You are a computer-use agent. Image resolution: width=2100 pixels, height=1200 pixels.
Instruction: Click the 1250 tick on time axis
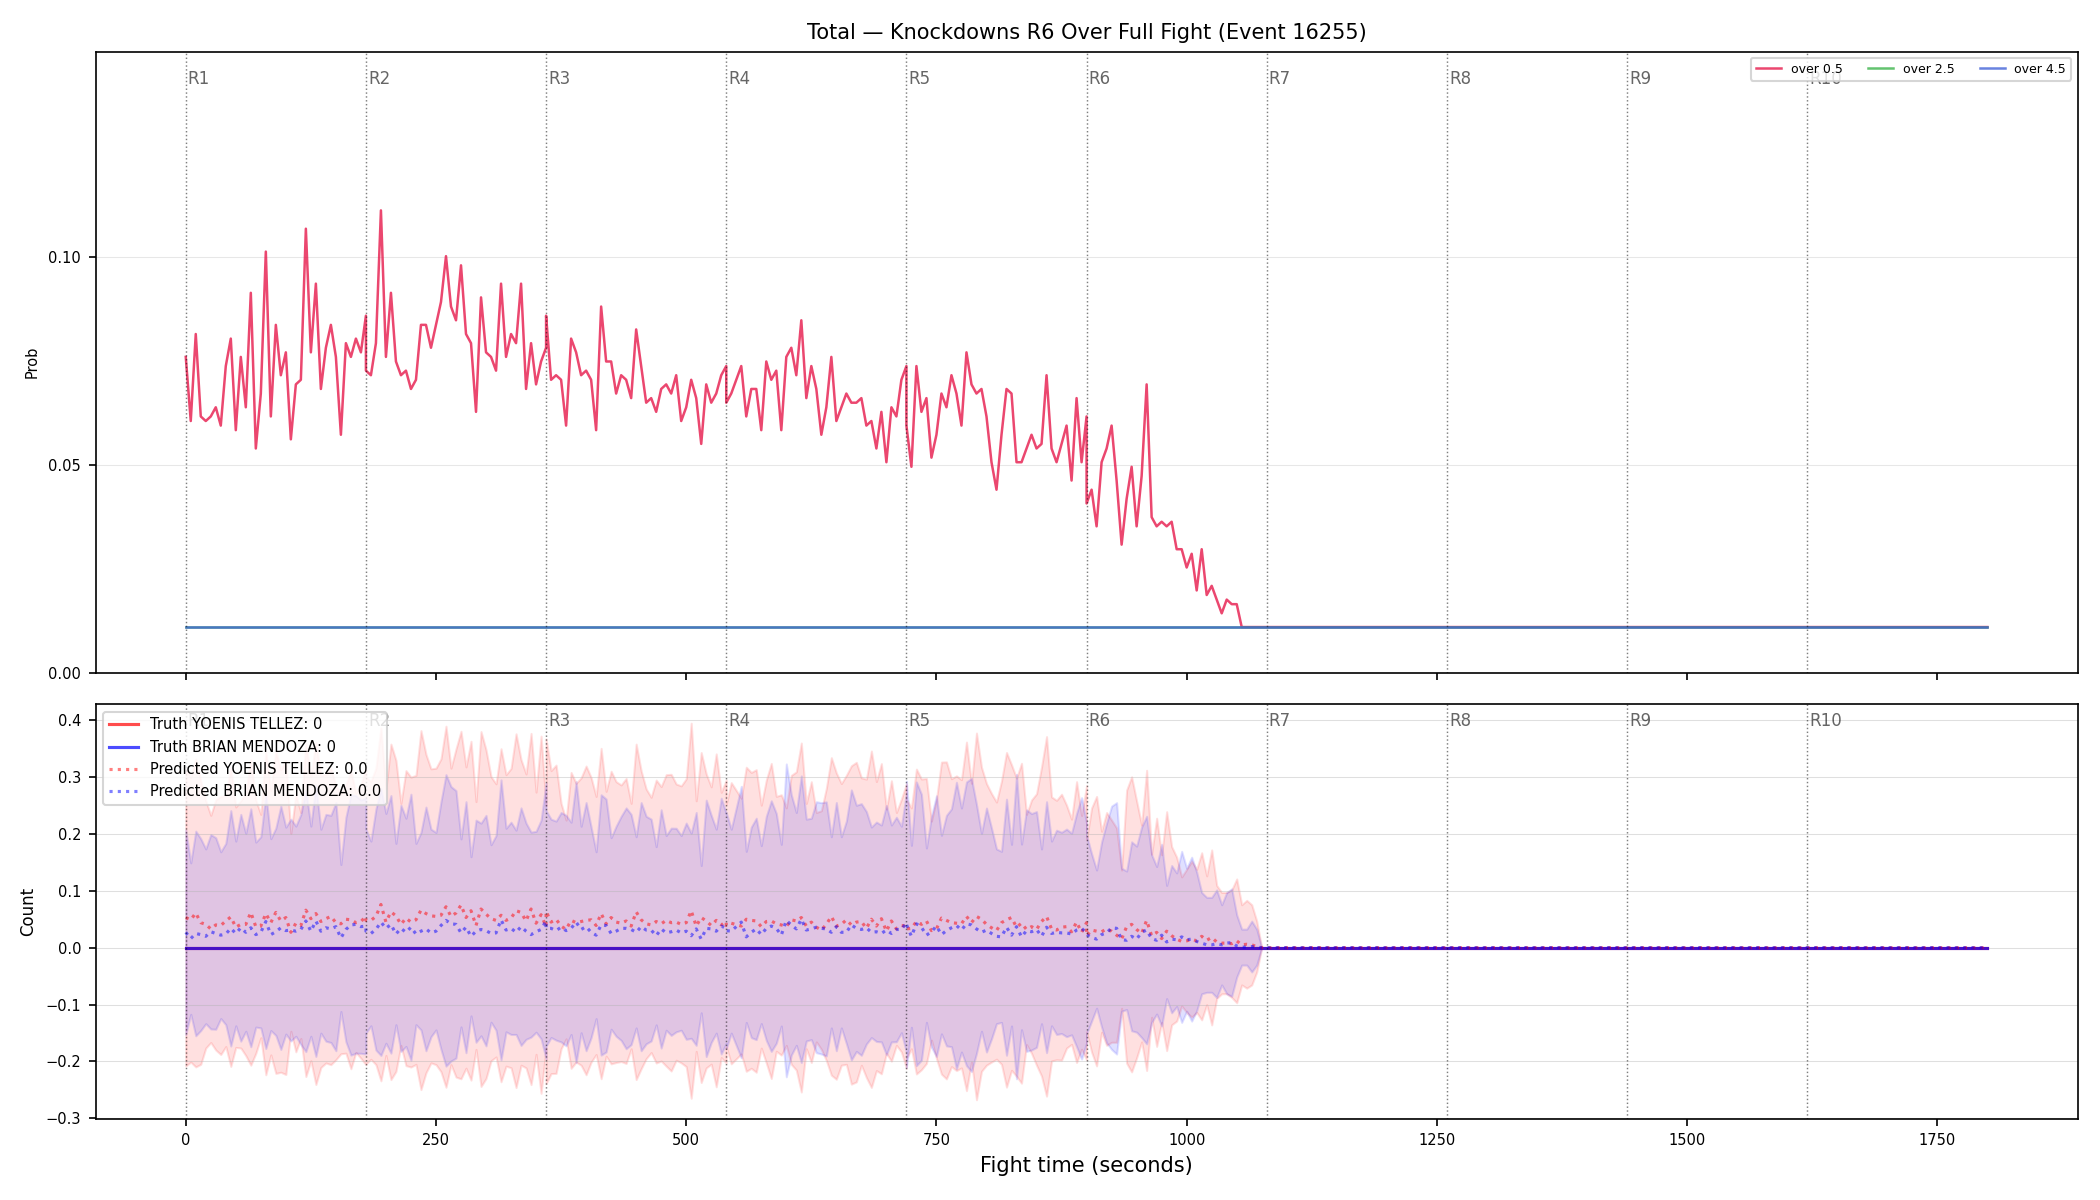(1437, 1139)
